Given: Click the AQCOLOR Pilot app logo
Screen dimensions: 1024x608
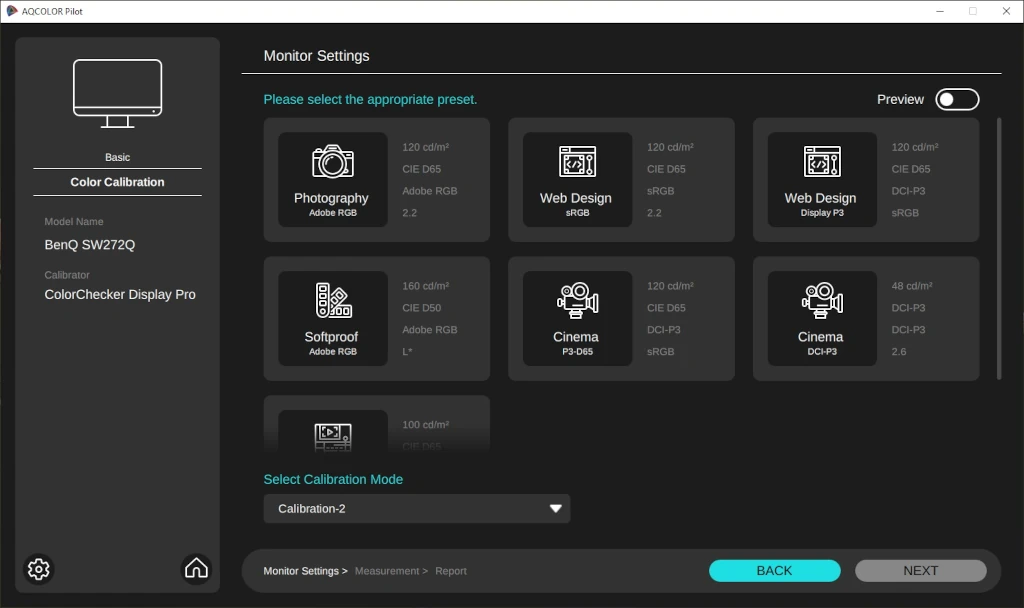Looking at the screenshot, I should (12, 11).
